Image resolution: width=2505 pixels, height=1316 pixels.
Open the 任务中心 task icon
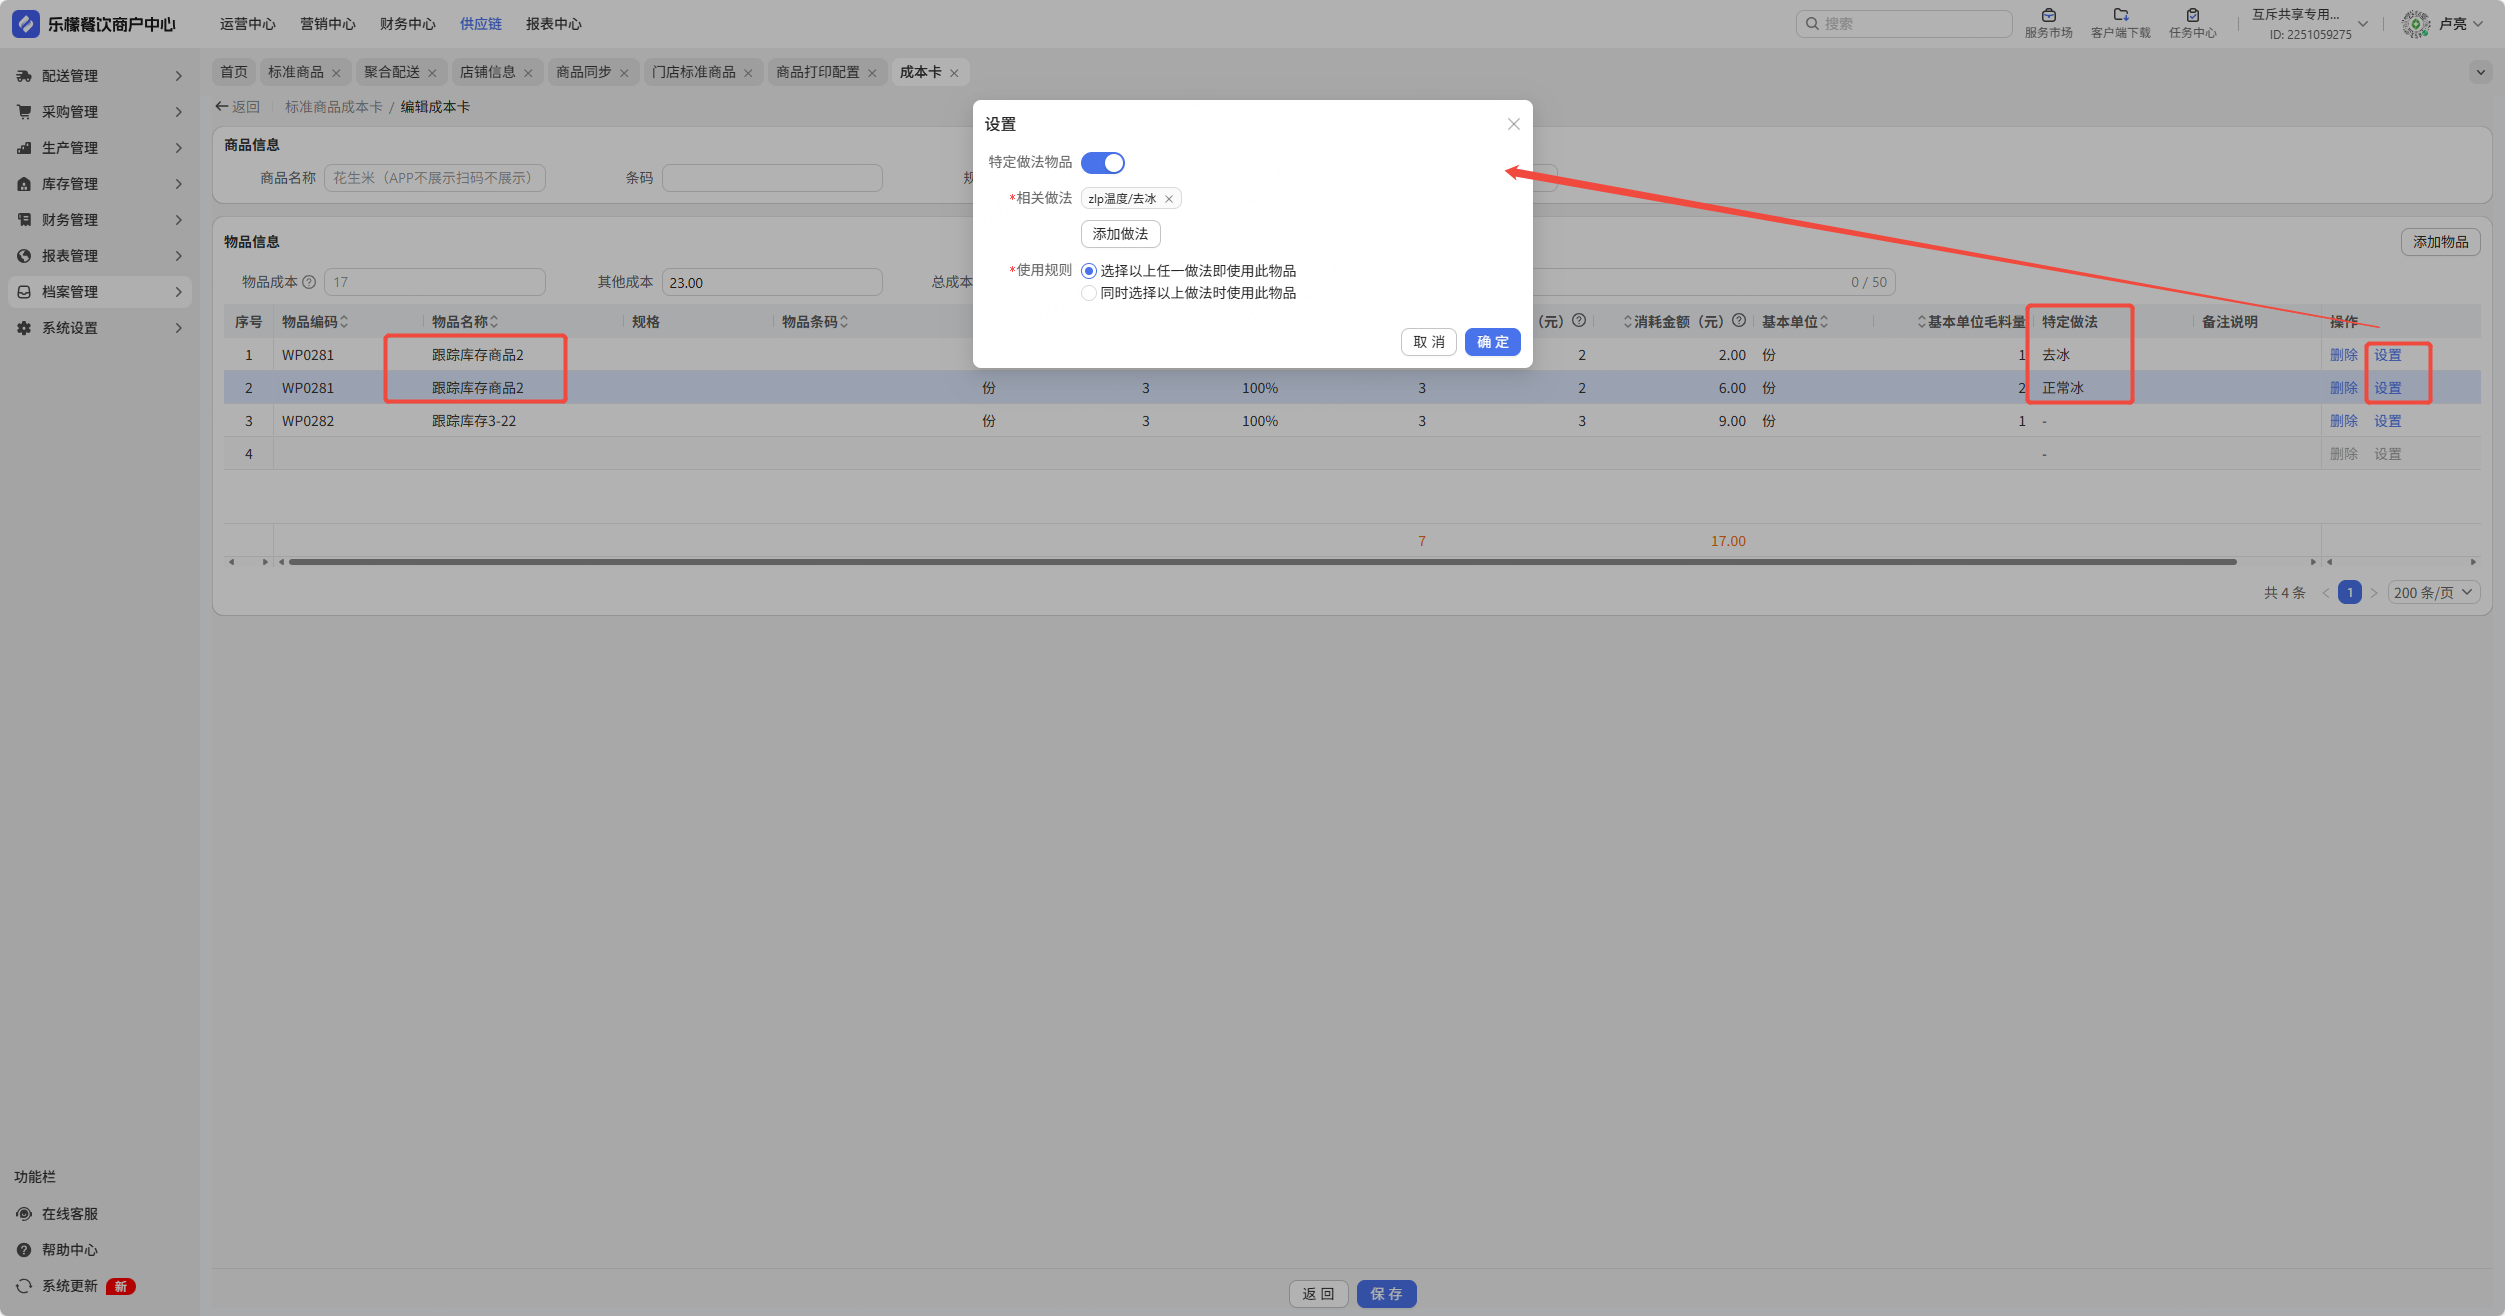(2192, 15)
